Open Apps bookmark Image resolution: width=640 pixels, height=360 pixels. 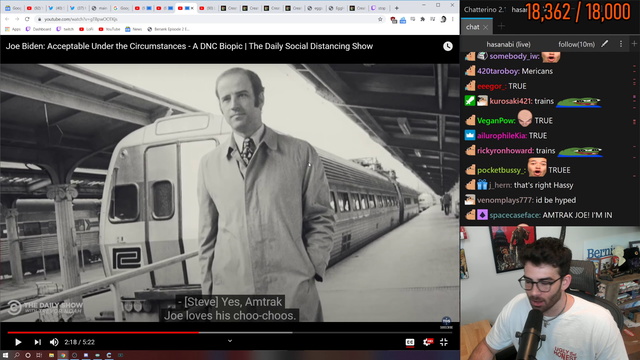tap(13, 29)
